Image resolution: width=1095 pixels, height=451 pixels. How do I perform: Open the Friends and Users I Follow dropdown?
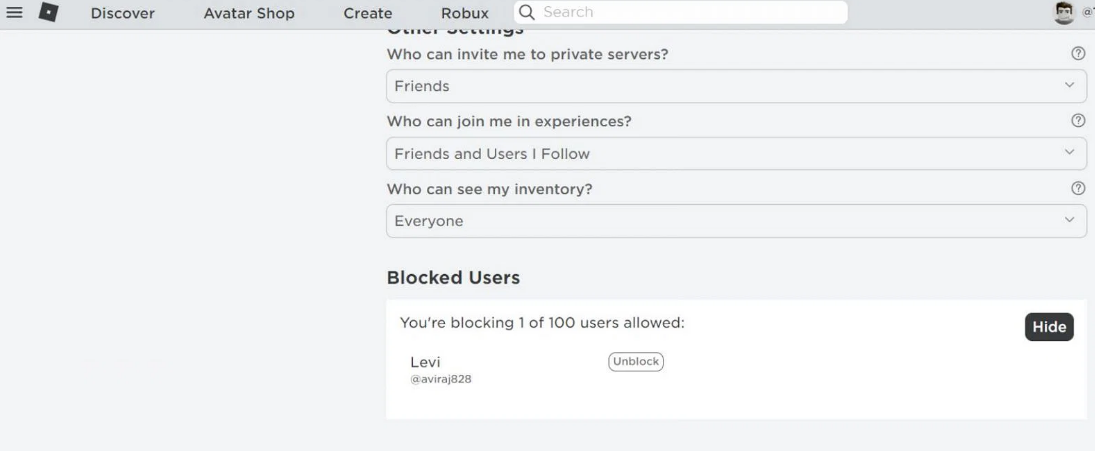pyautogui.click(x=736, y=154)
